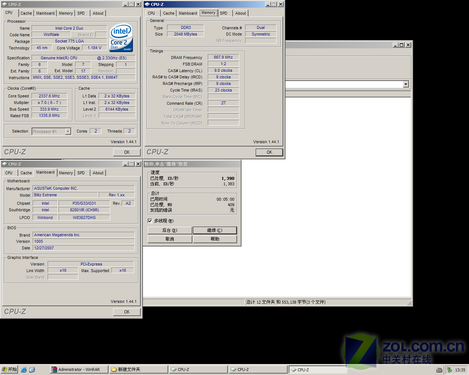Click the taskbar clock showing 13:35
Screen dimensions: 469x375
coord(460,370)
